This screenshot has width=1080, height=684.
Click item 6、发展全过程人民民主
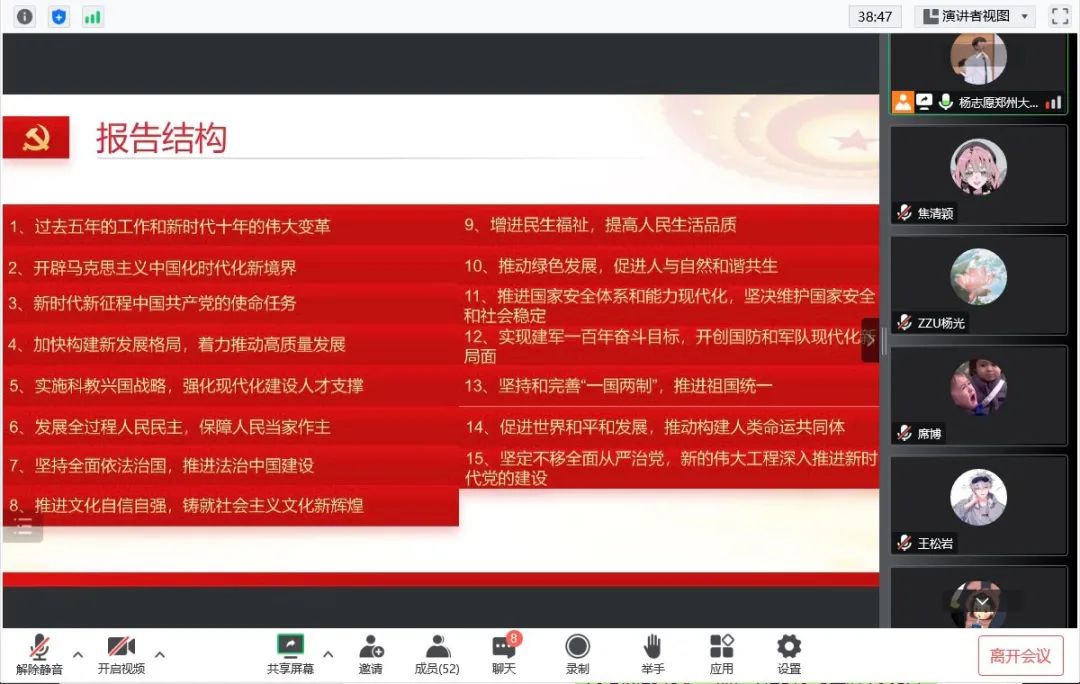[x=169, y=426]
